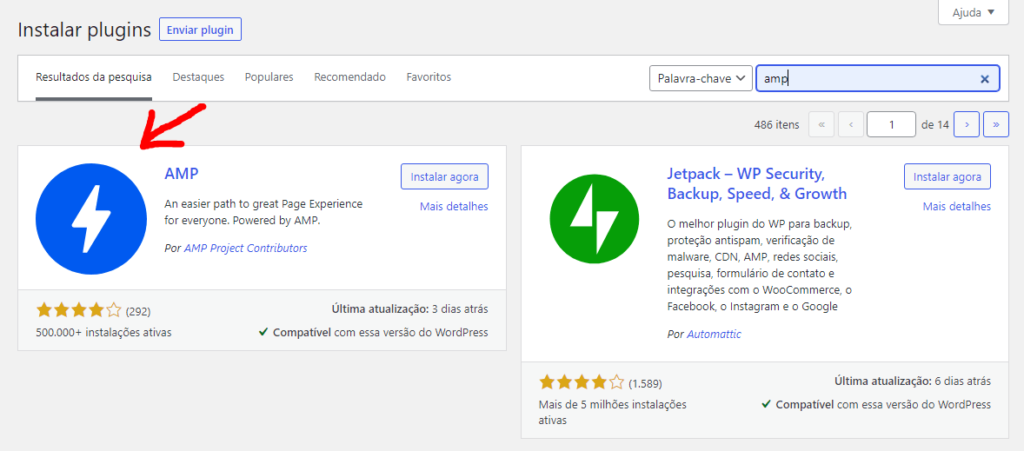Click the current page number field
1024x451 pixels.
point(891,125)
